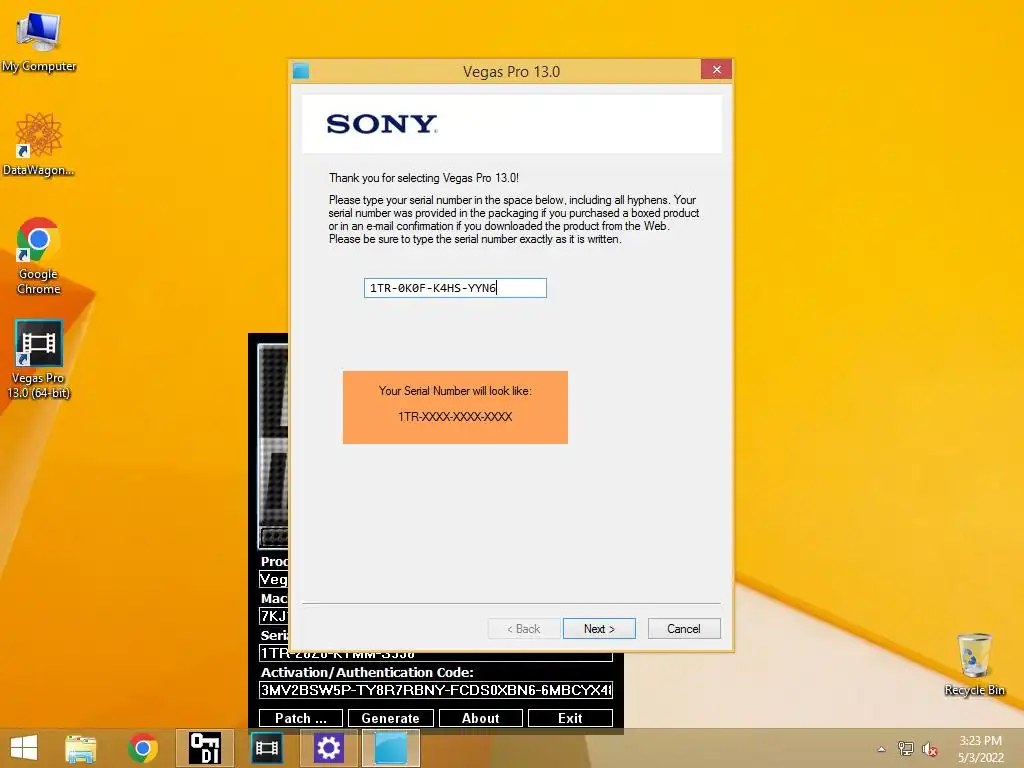Open the Windows Start button
Viewport: 1024px width, 768px height.
point(24,748)
